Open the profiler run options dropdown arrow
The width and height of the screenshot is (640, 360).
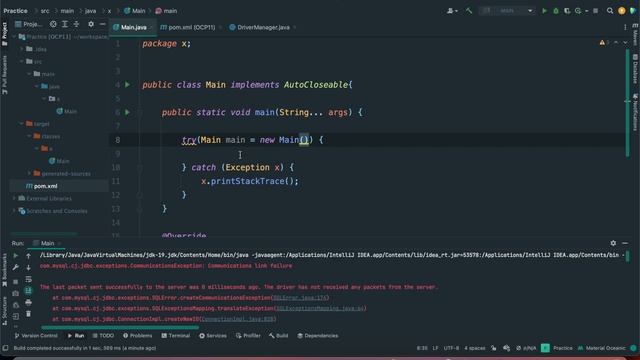(x=587, y=11)
